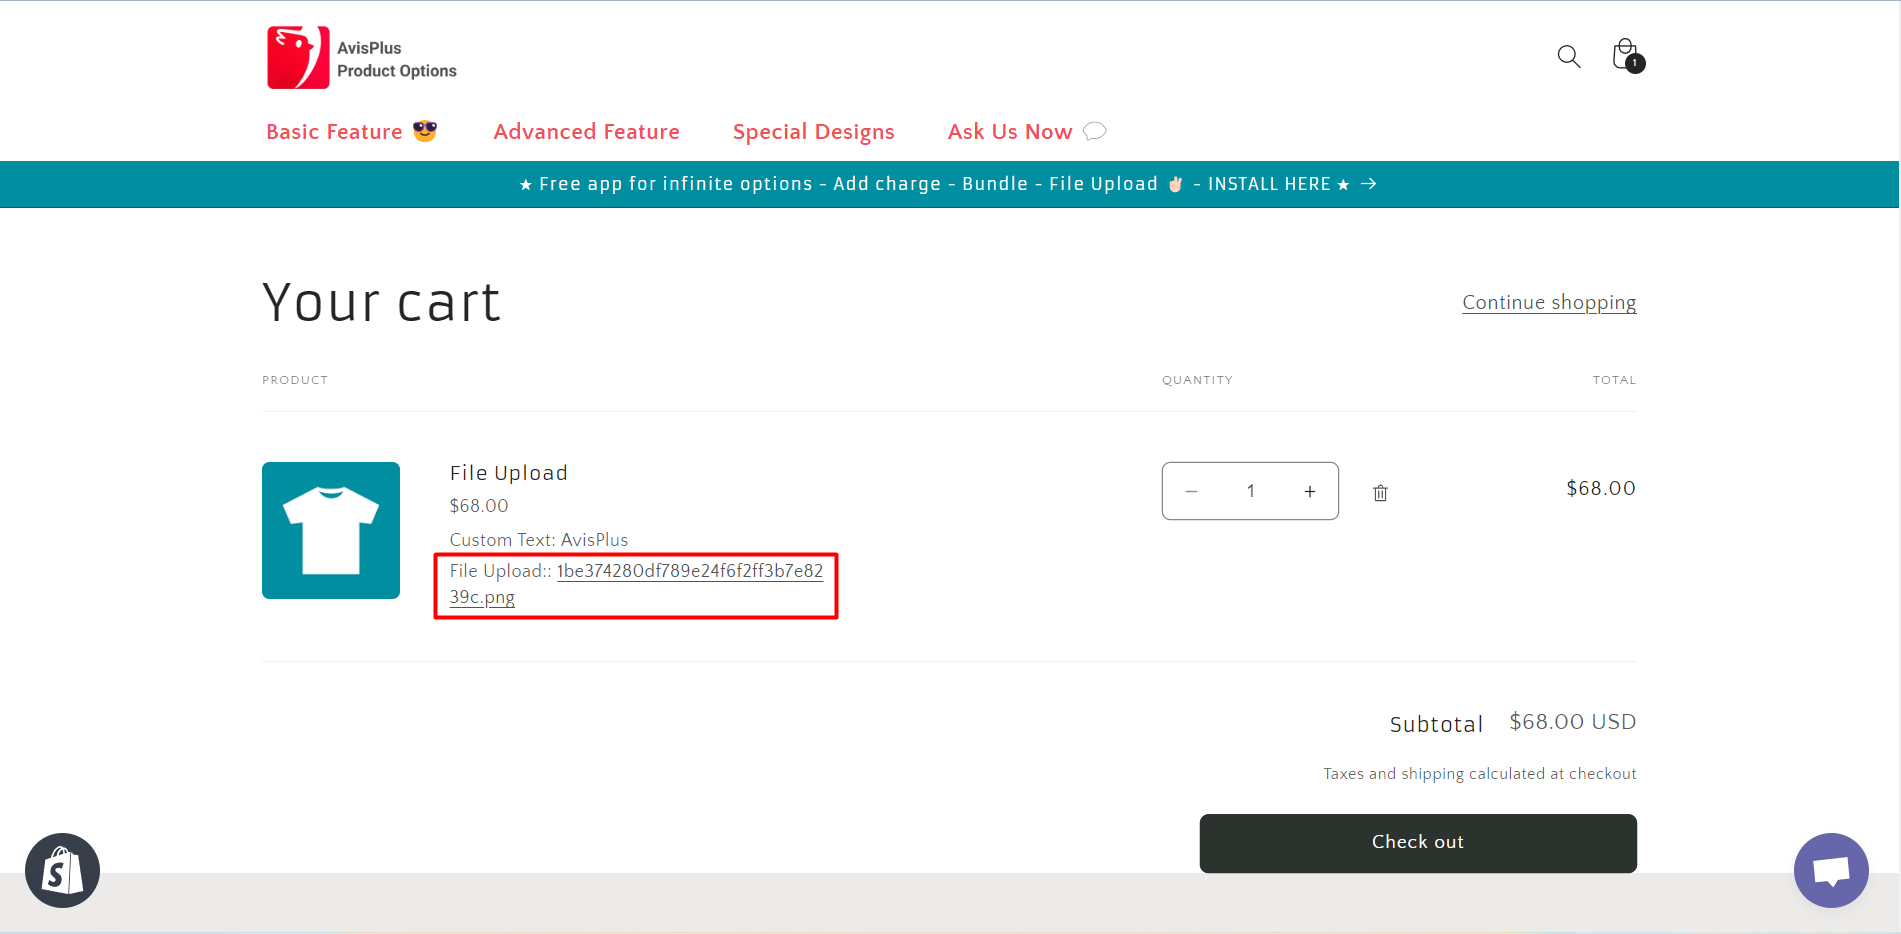Open the search magnifier icon
The height and width of the screenshot is (934, 1901).
tap(1568, 57)
